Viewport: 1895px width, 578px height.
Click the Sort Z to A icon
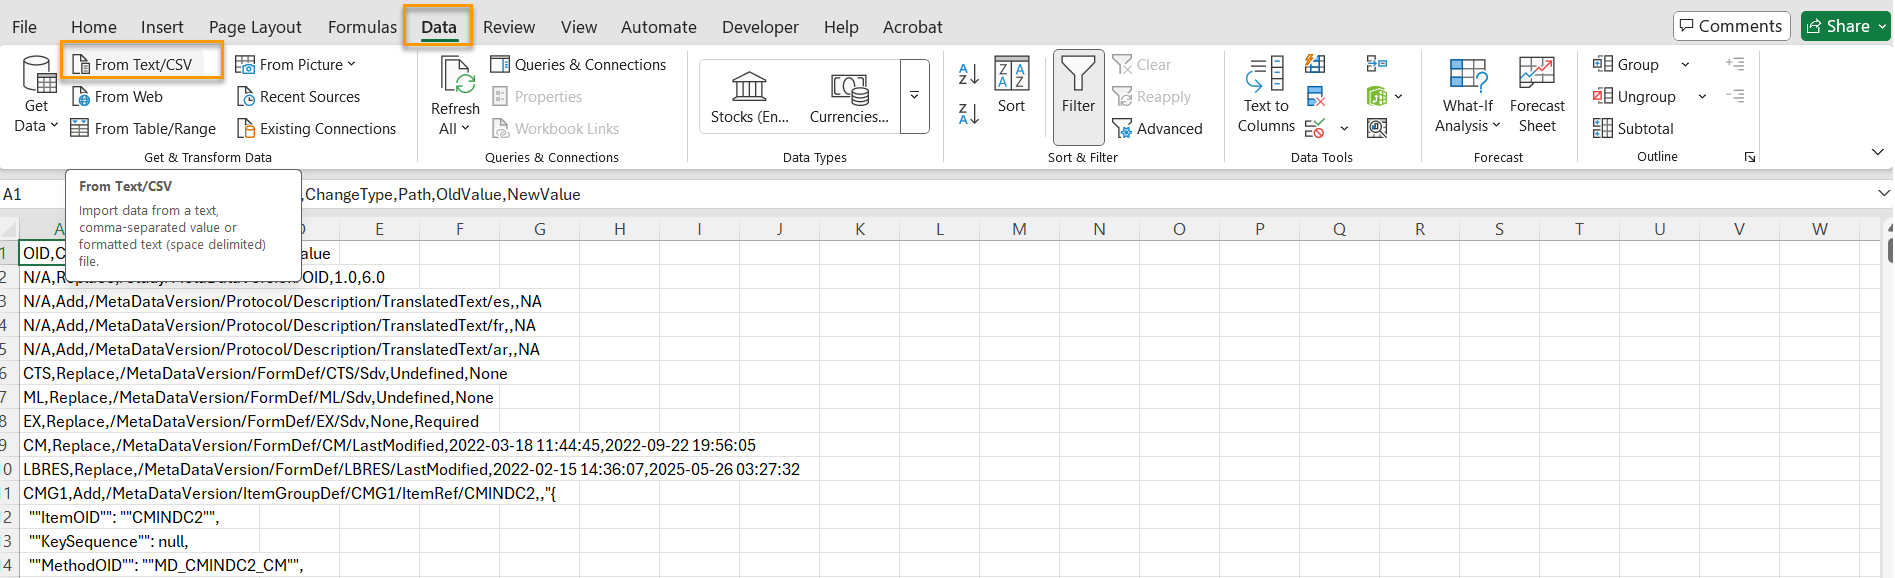tap(968, 114)
